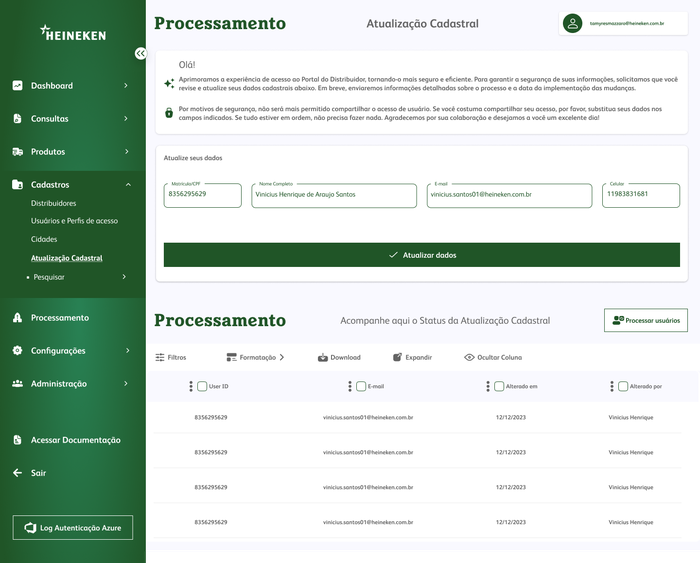The image size is (700, 563).
Task: Click the Matrícula/CPF input field
Action: [x=203, y=195]
